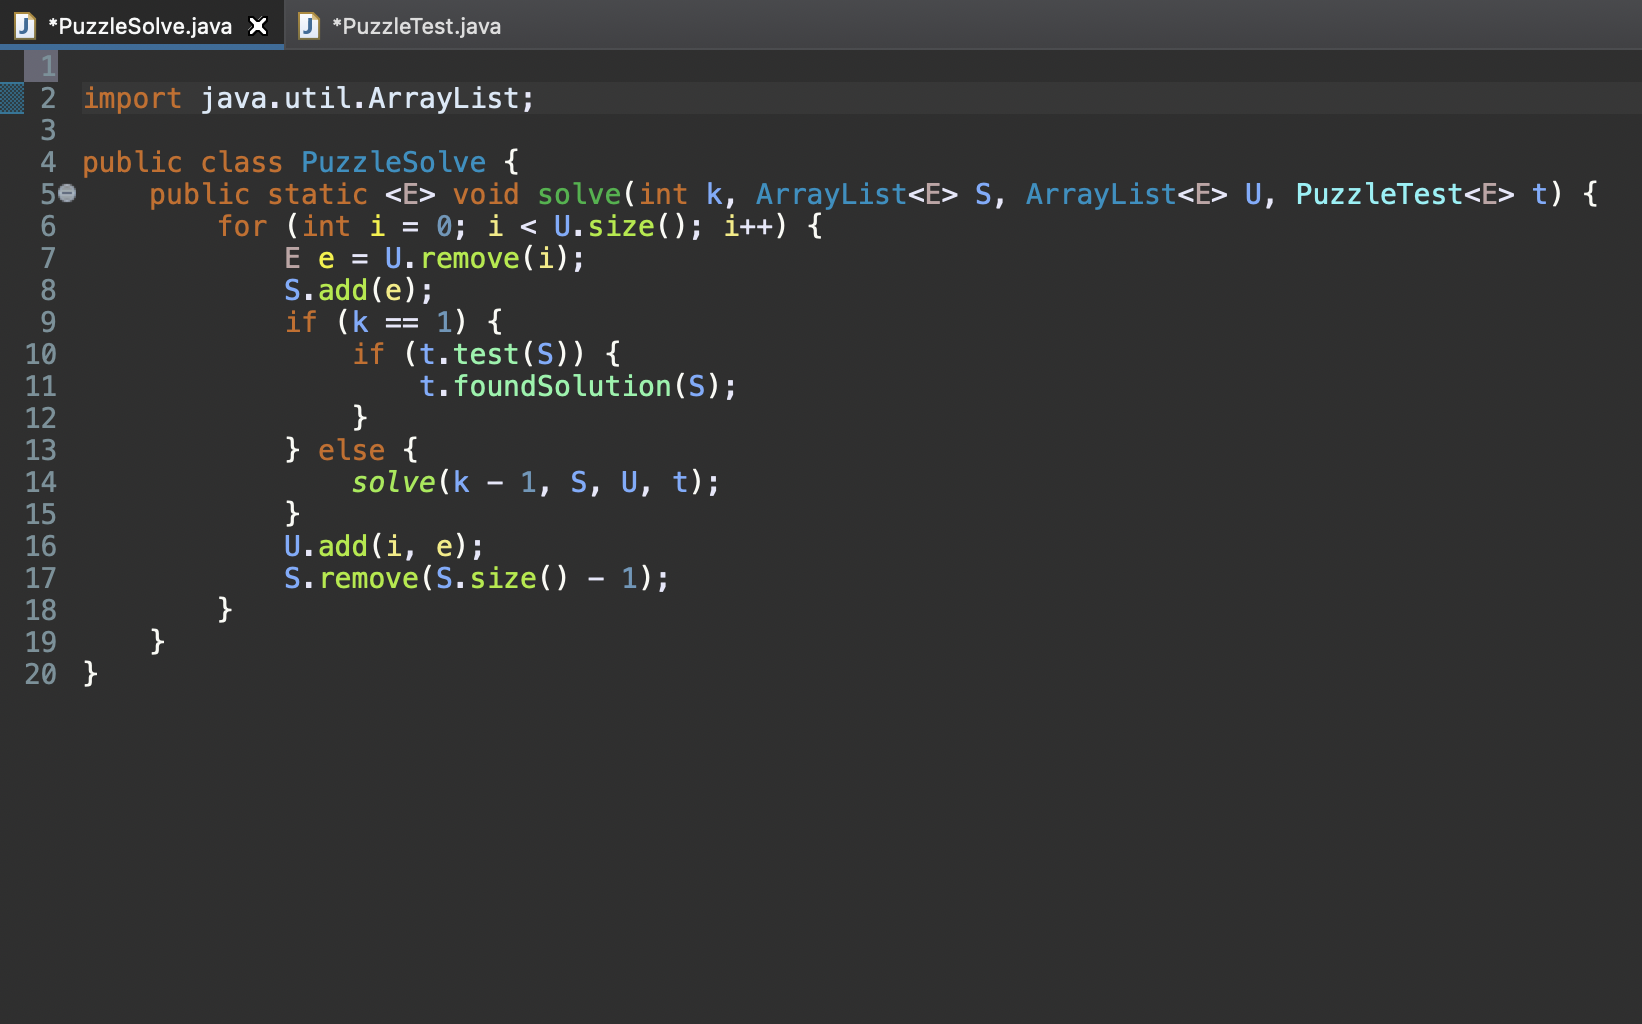This screenshot has width=1642, height=1024.
Task: Close the PuzzleSolve.java tab
Action: point(258,26)
